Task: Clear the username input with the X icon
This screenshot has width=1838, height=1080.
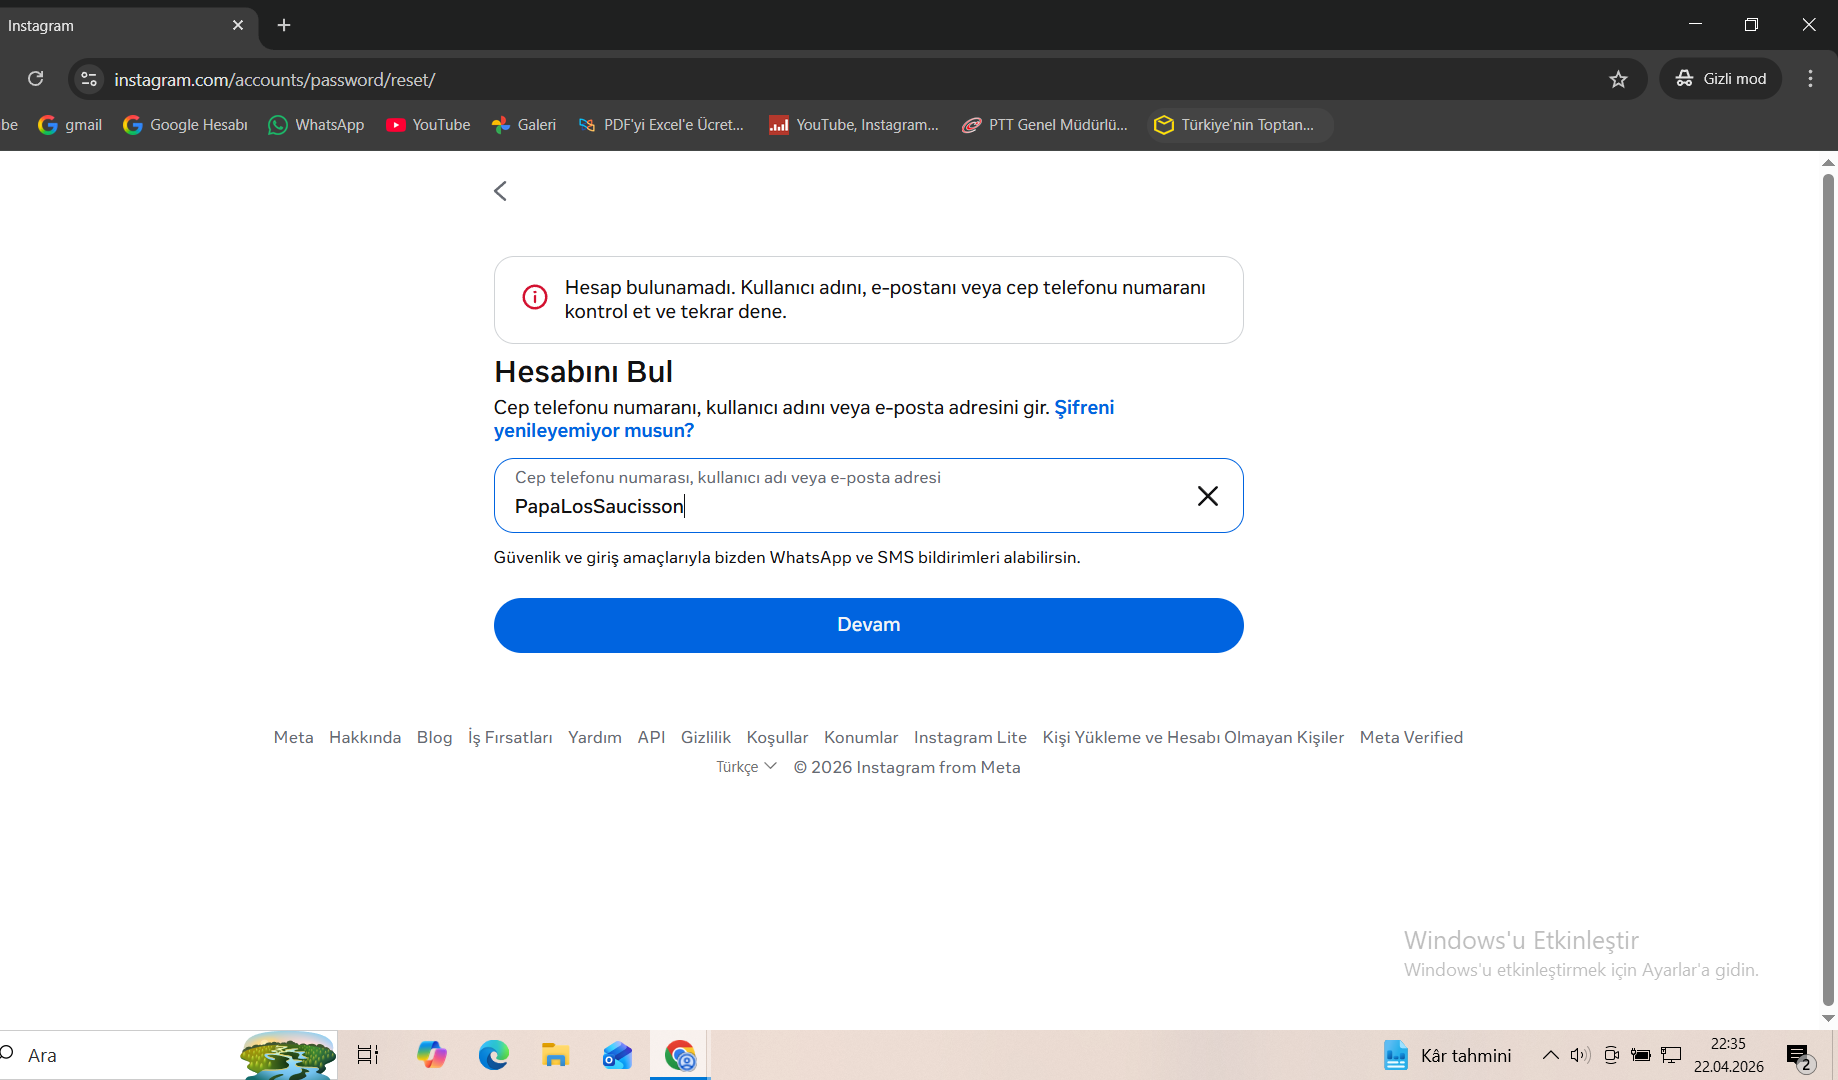Action: (x=1208, y=496)
